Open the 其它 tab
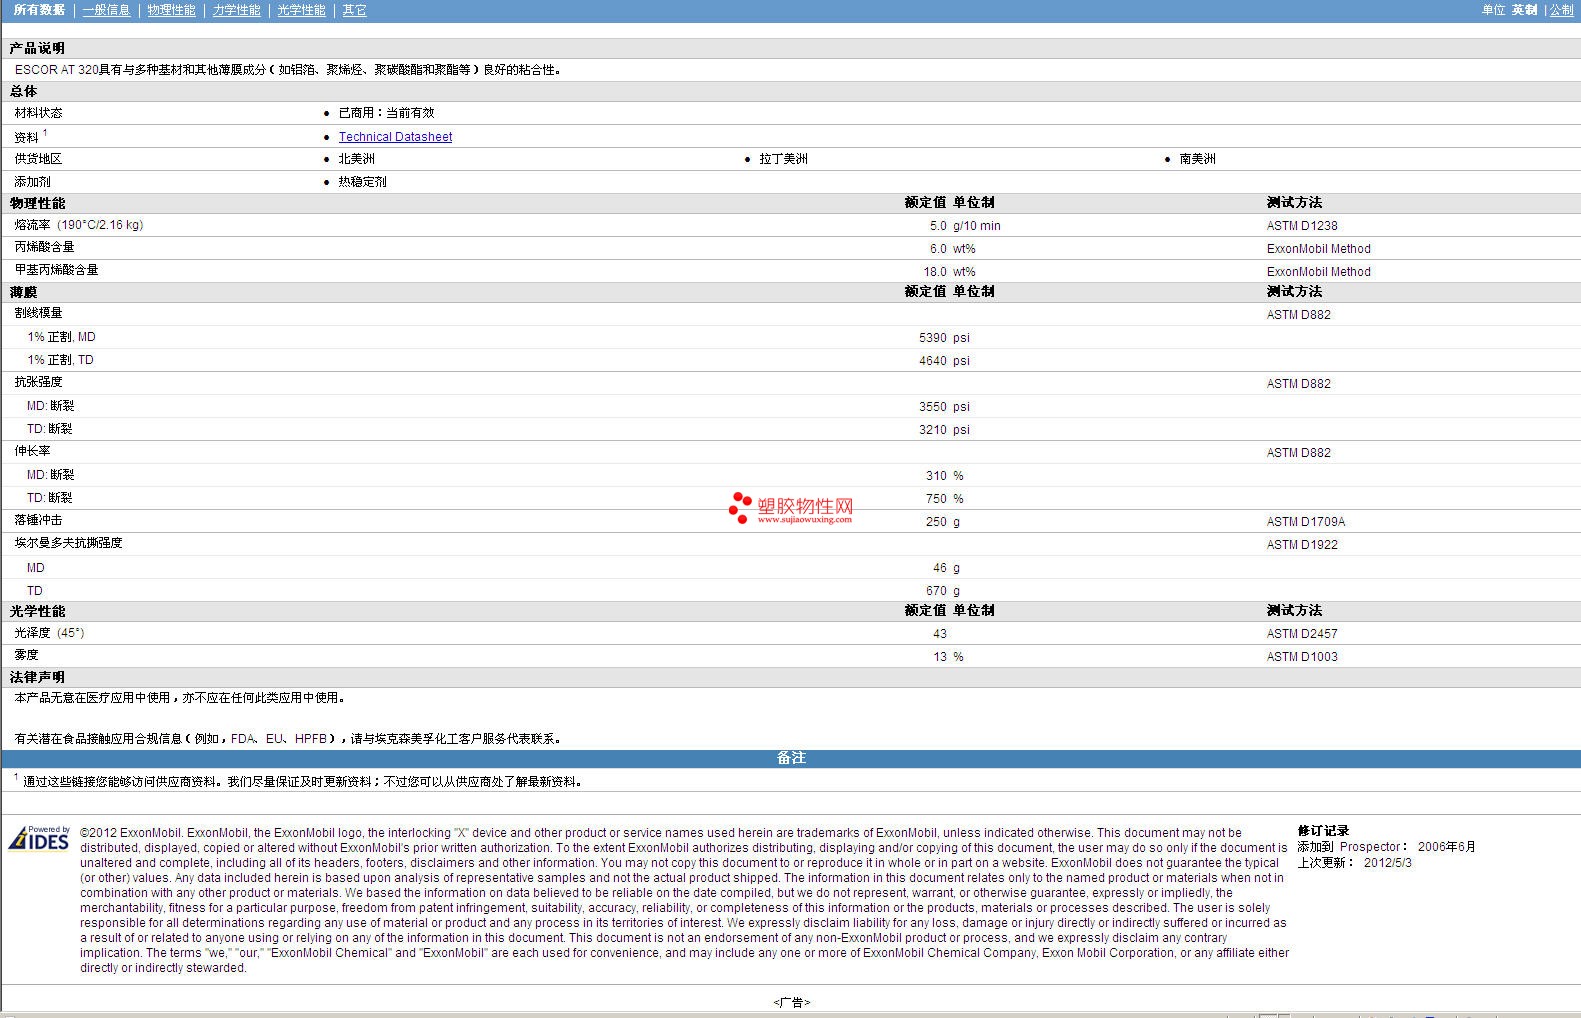1581x1018 pixels. [354, 10]
